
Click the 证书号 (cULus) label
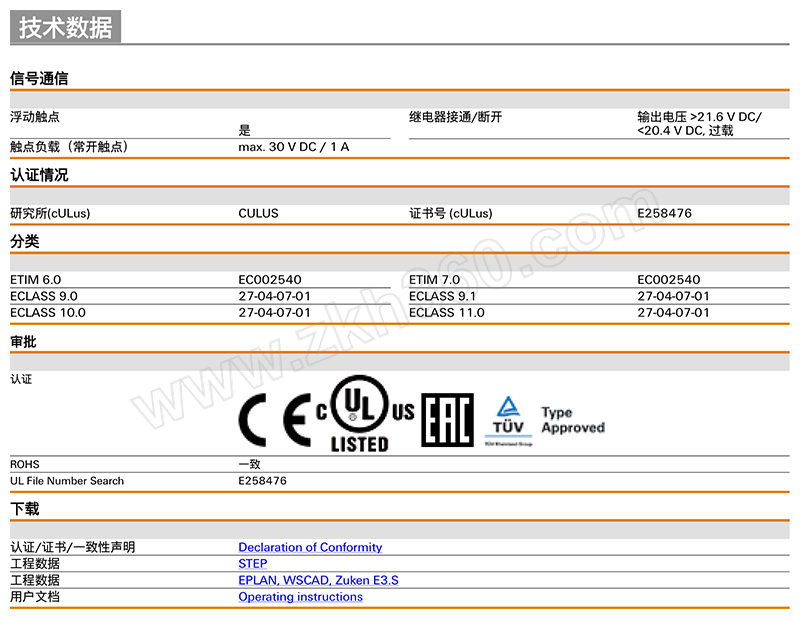[451, 213]
